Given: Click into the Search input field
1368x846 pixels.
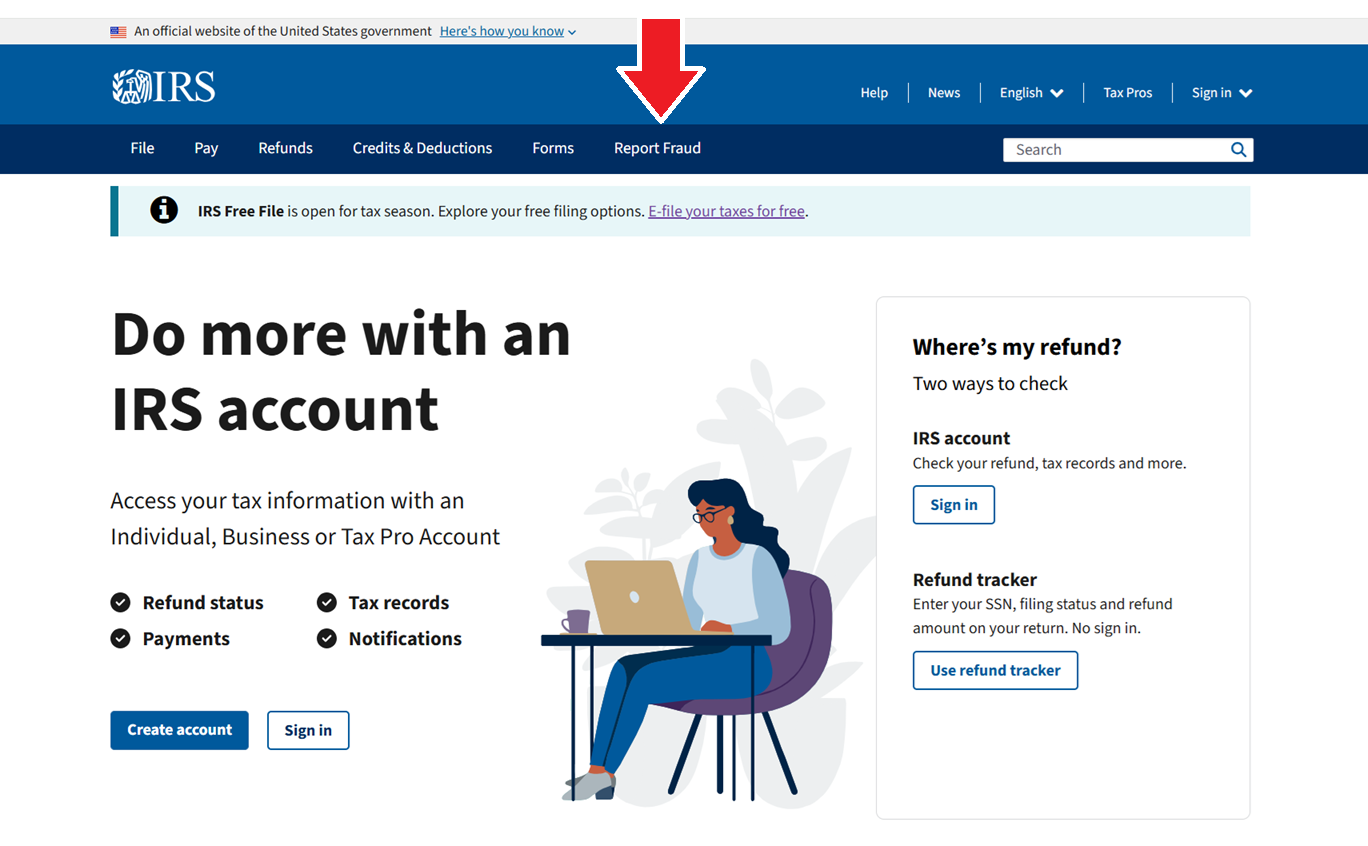Looking at the screenshot, I should [1116, 150].
